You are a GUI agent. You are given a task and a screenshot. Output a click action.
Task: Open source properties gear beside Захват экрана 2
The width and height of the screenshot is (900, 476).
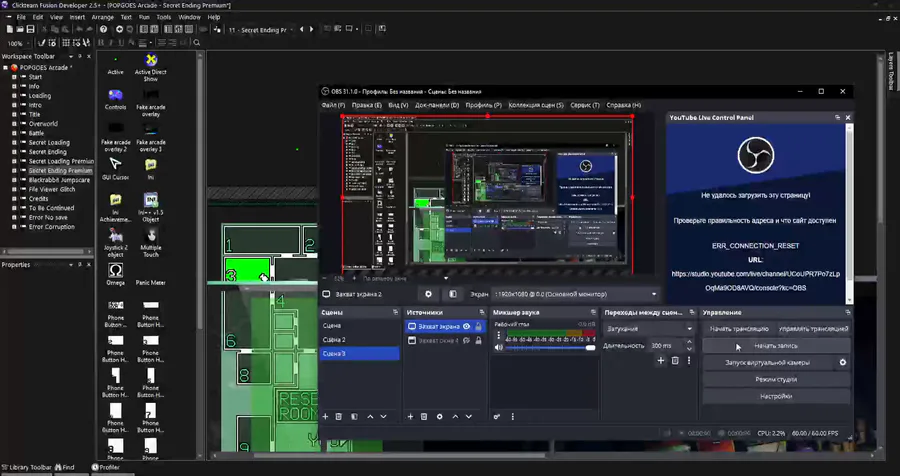428,294
